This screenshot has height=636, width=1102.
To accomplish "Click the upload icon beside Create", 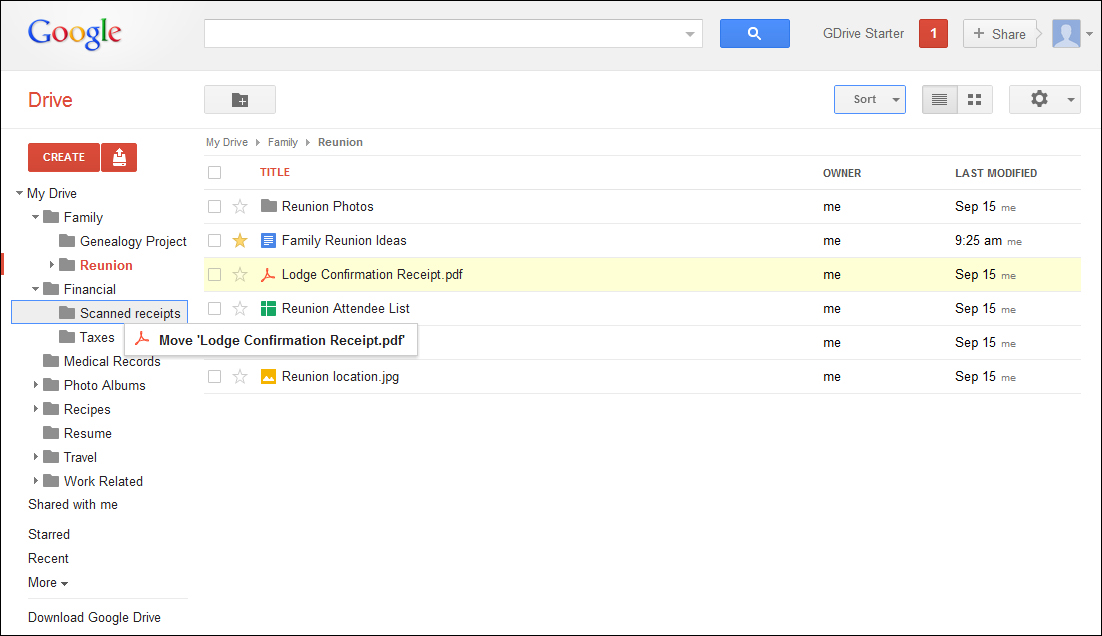I will click(x=119, y=157).
